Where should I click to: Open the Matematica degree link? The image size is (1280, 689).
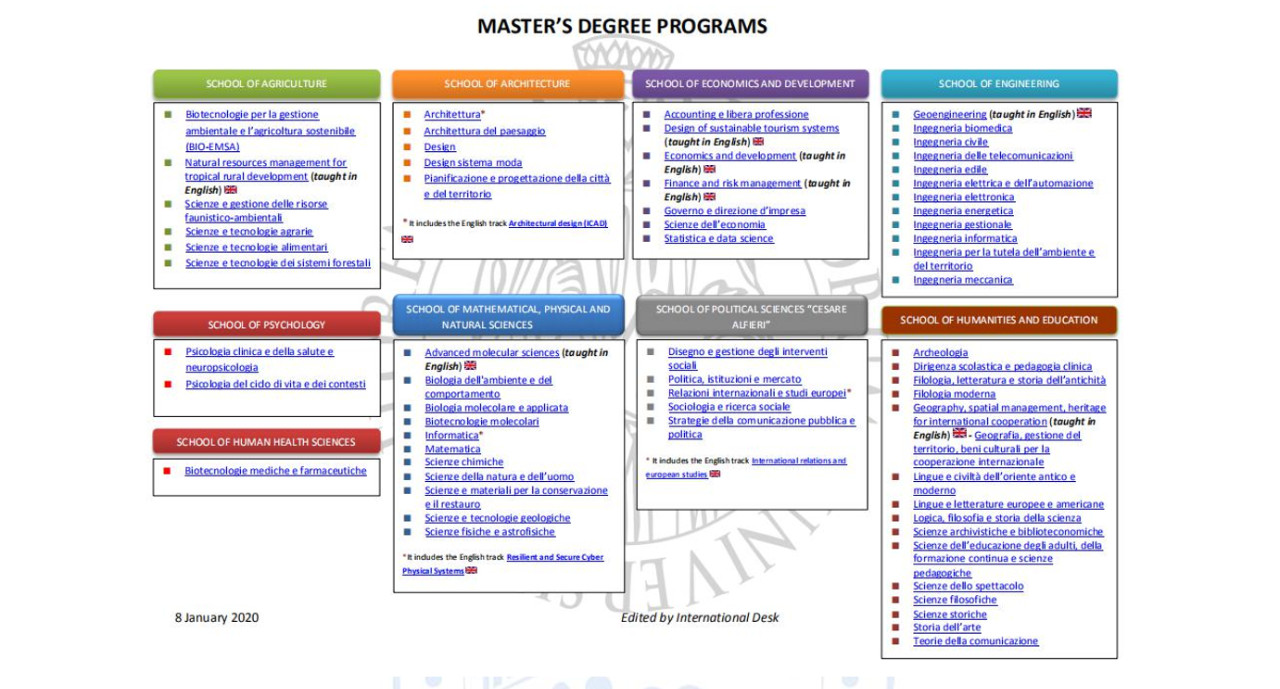(452, 449)
